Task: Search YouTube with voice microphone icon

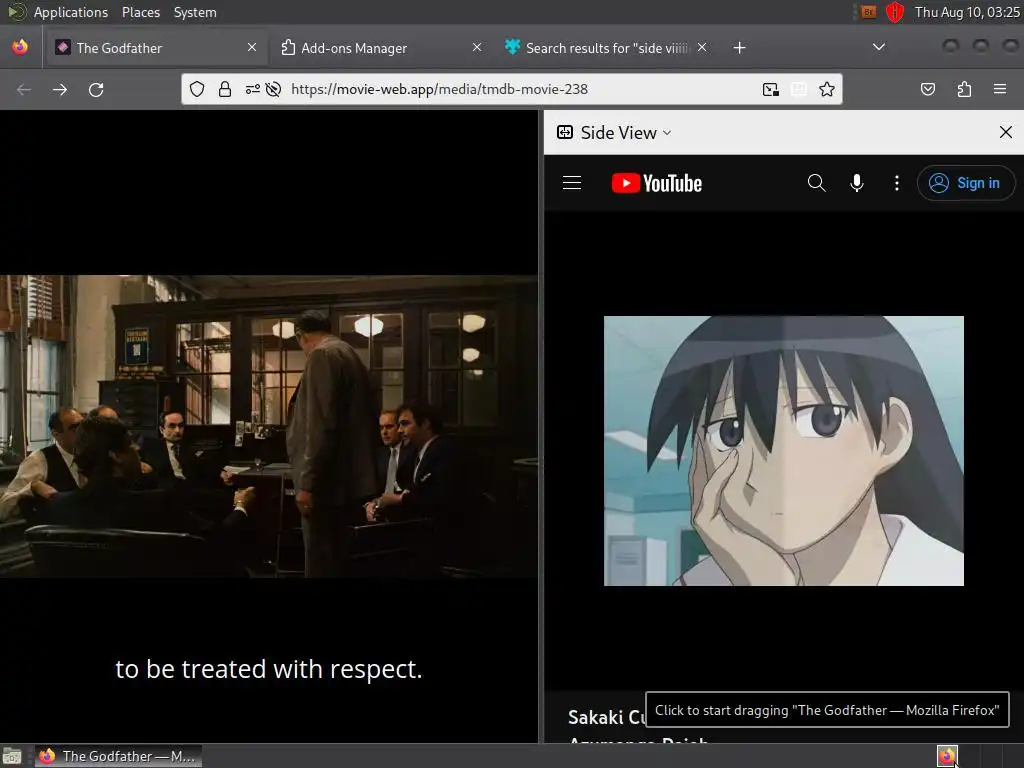Action: click(857, 183)
